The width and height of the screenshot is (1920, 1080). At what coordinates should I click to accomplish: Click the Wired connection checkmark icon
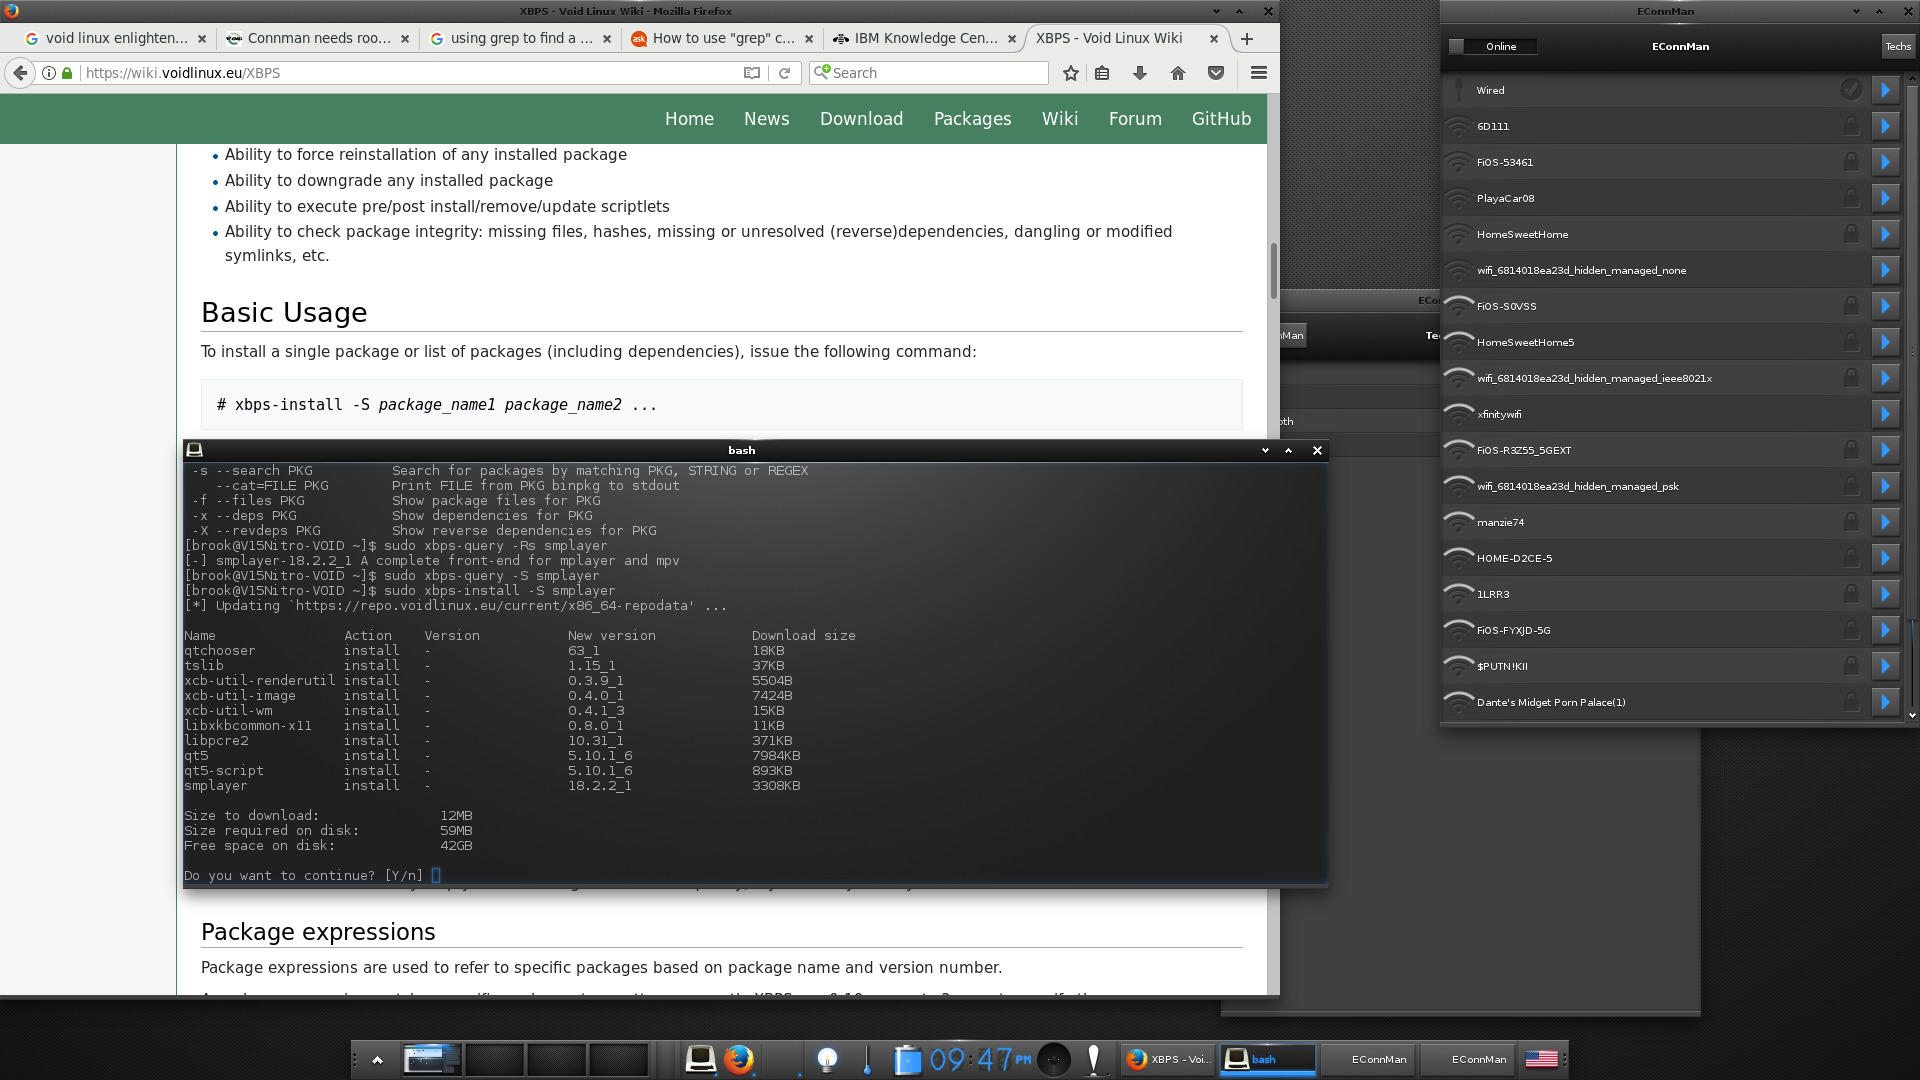click(1851, 90)
